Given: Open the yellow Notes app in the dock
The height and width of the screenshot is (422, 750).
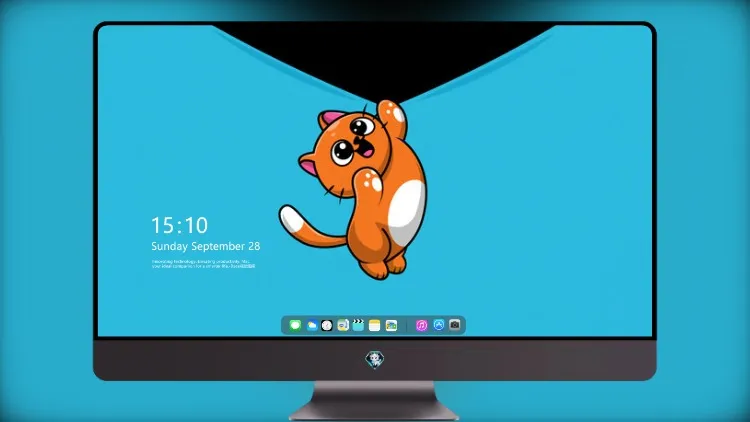Looking at the screenshot, I should [375, 325].
